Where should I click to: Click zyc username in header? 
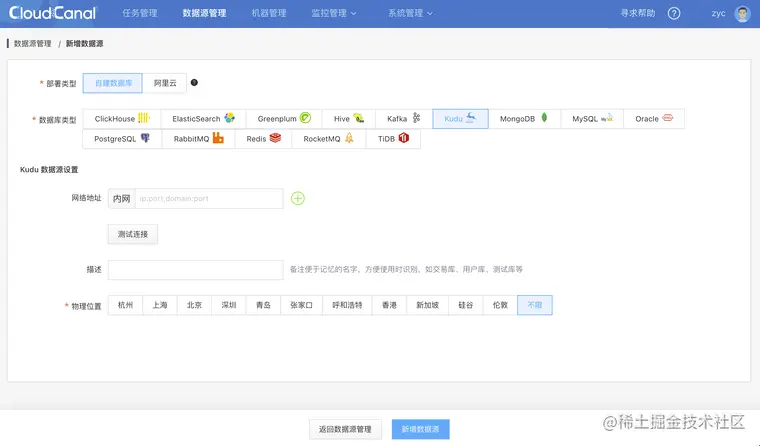tap(718, 13)
